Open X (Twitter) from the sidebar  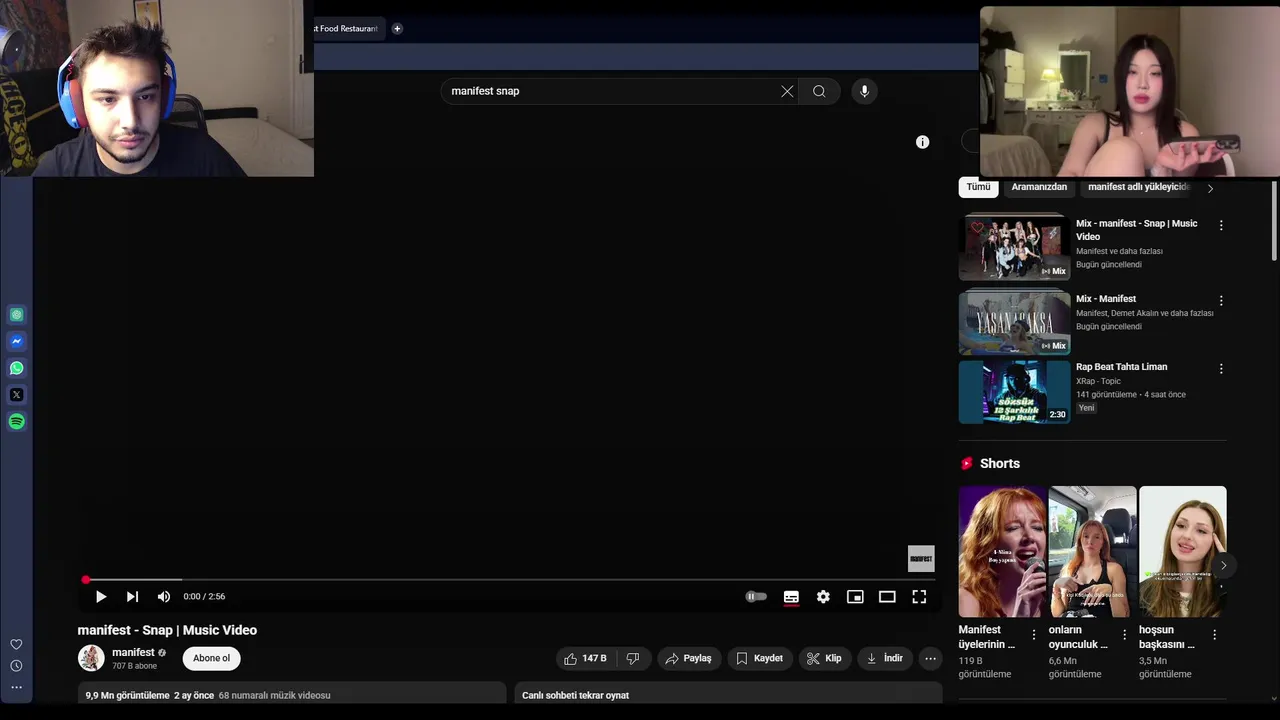click(17, 395)
